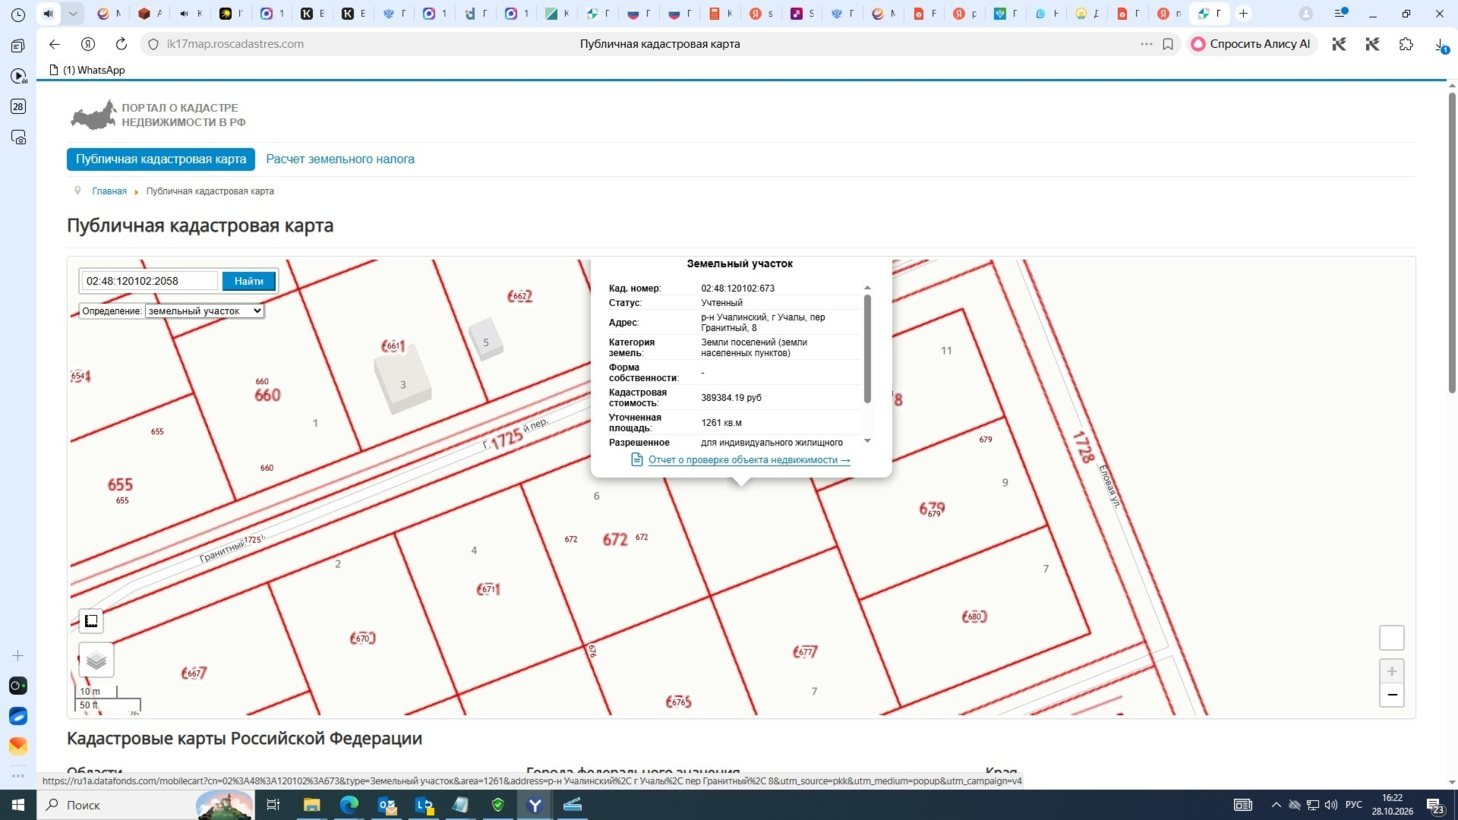1458x820 pixels.
Task: Show hidden system tray icons
Action: click(x=1276, y=805)
